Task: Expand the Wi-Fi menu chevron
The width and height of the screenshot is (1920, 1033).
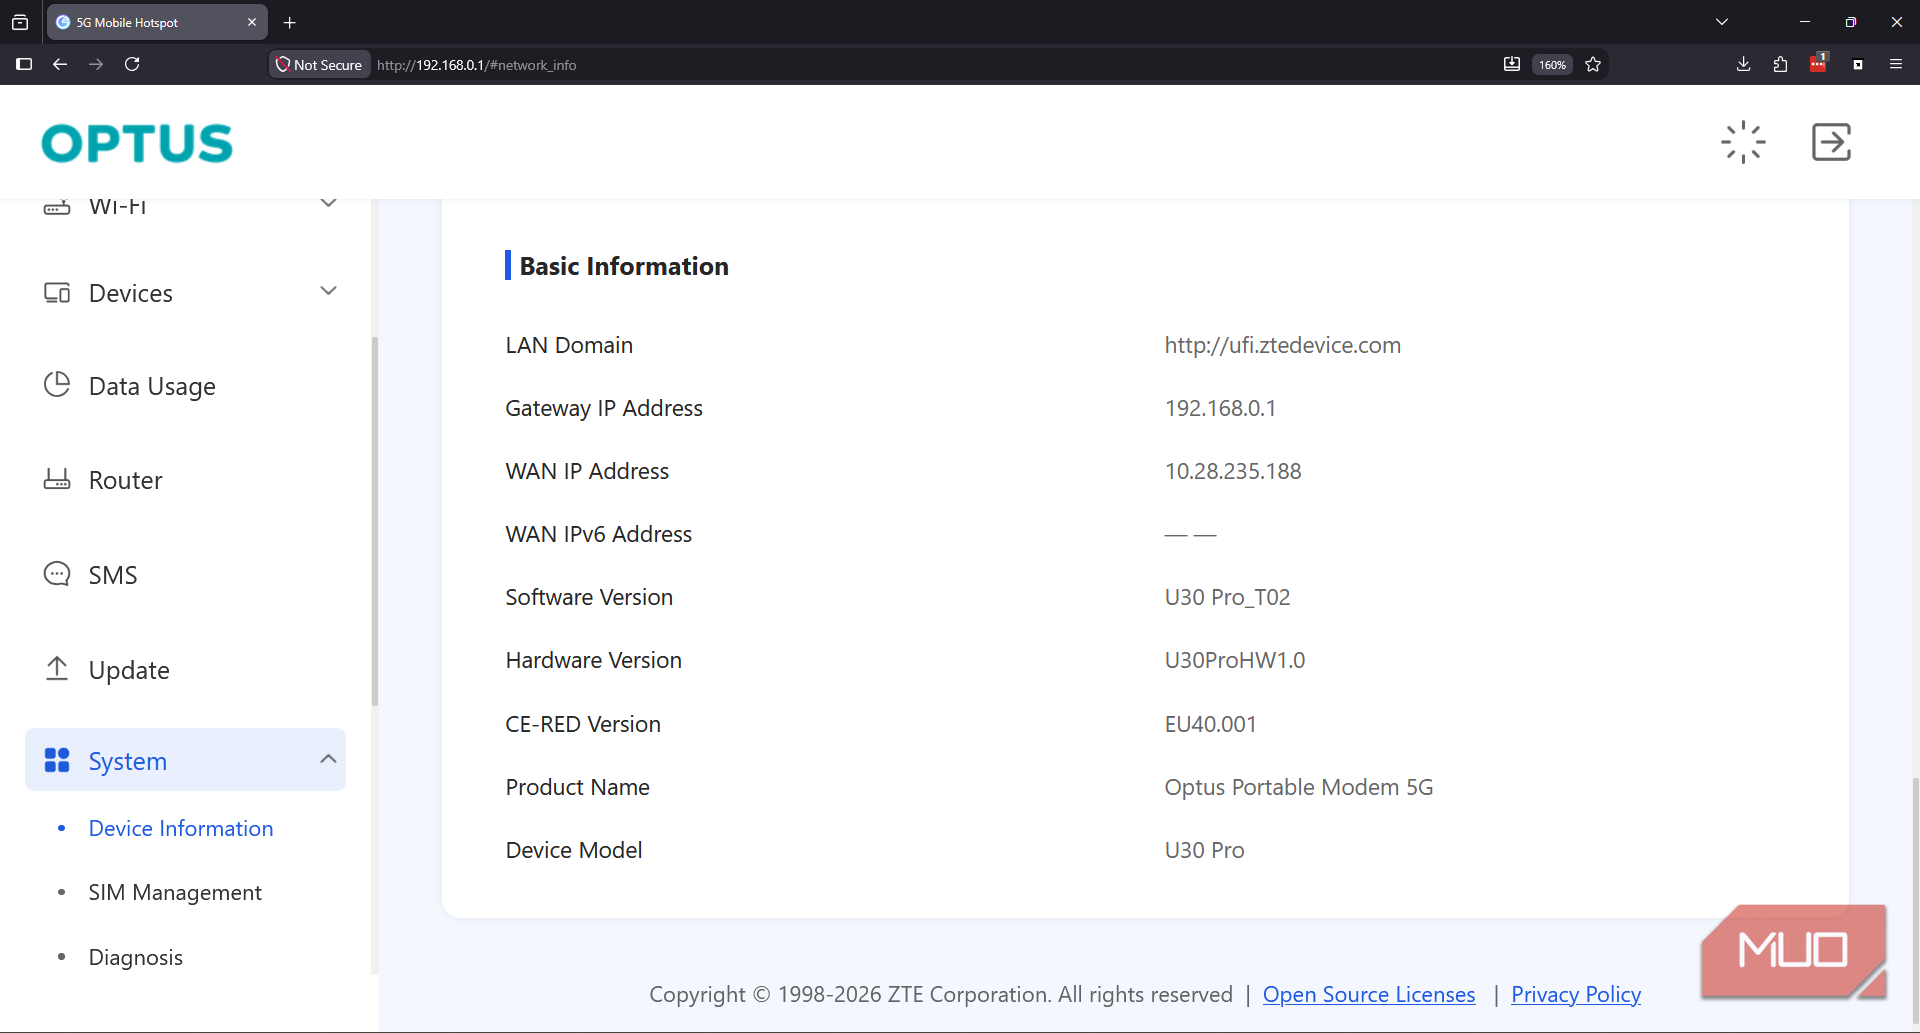Action: (328, 203)
